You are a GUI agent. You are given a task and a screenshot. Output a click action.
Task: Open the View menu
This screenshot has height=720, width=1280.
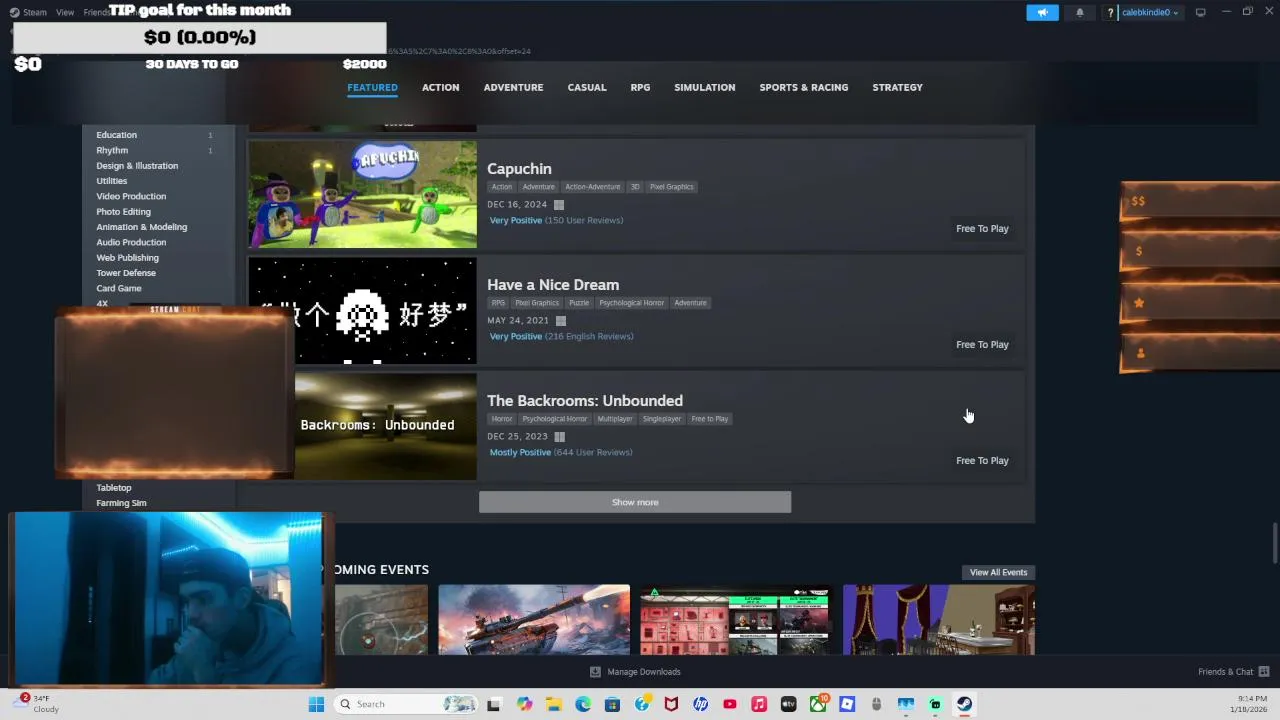click(x=65, y=12)
